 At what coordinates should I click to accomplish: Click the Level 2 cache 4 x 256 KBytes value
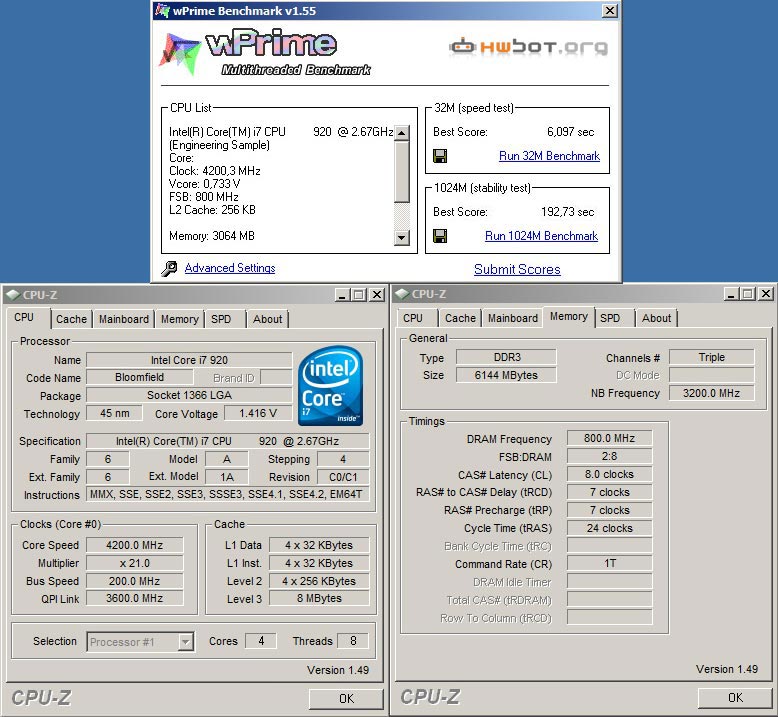(x=319, y=581)
